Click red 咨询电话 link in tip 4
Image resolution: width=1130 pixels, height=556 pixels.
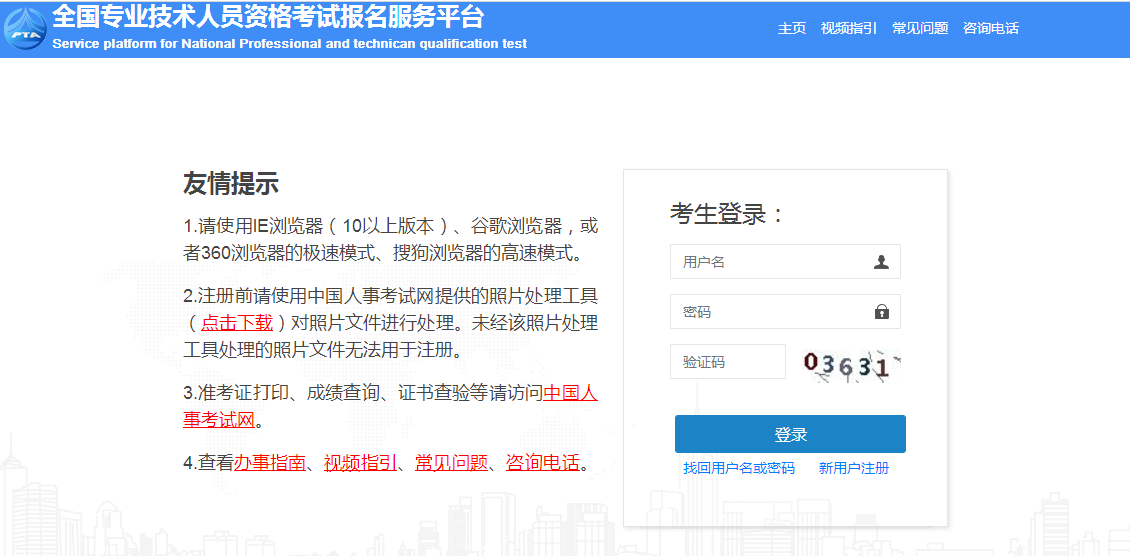pos(543,463)
